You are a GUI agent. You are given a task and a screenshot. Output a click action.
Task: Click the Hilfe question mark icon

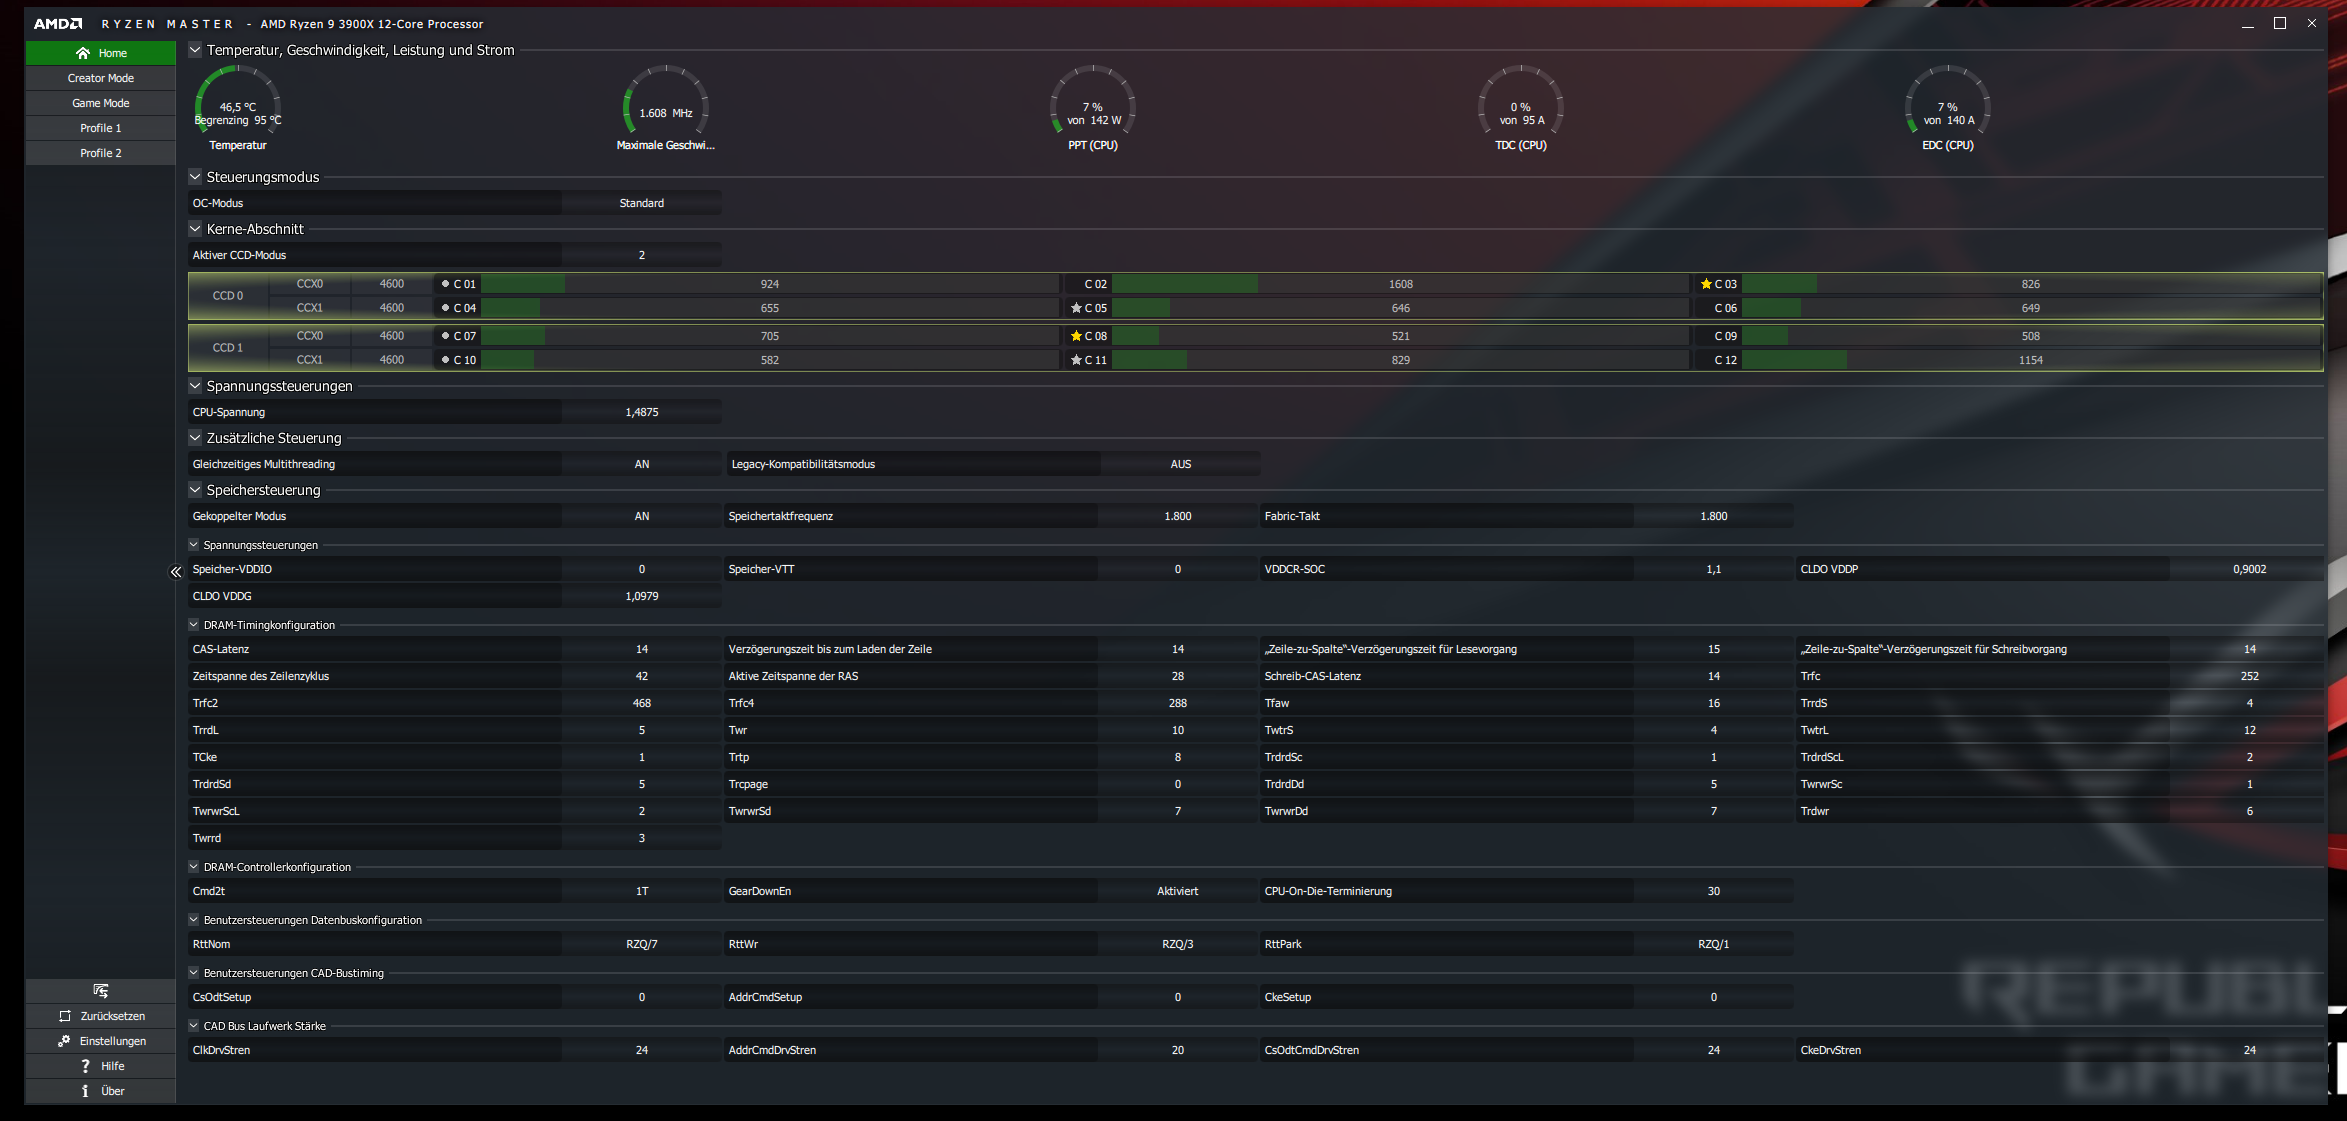tap(85, 1066)
